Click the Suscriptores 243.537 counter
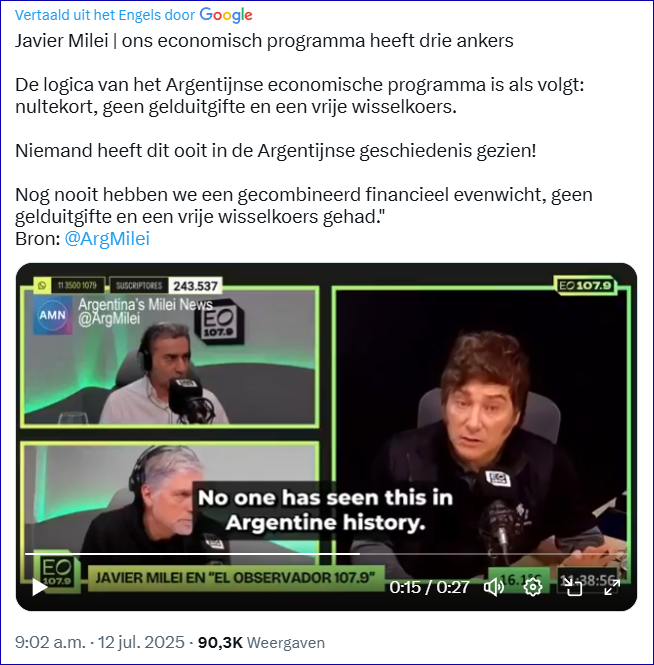Screen dimensions: 654x665 [166, 285]
